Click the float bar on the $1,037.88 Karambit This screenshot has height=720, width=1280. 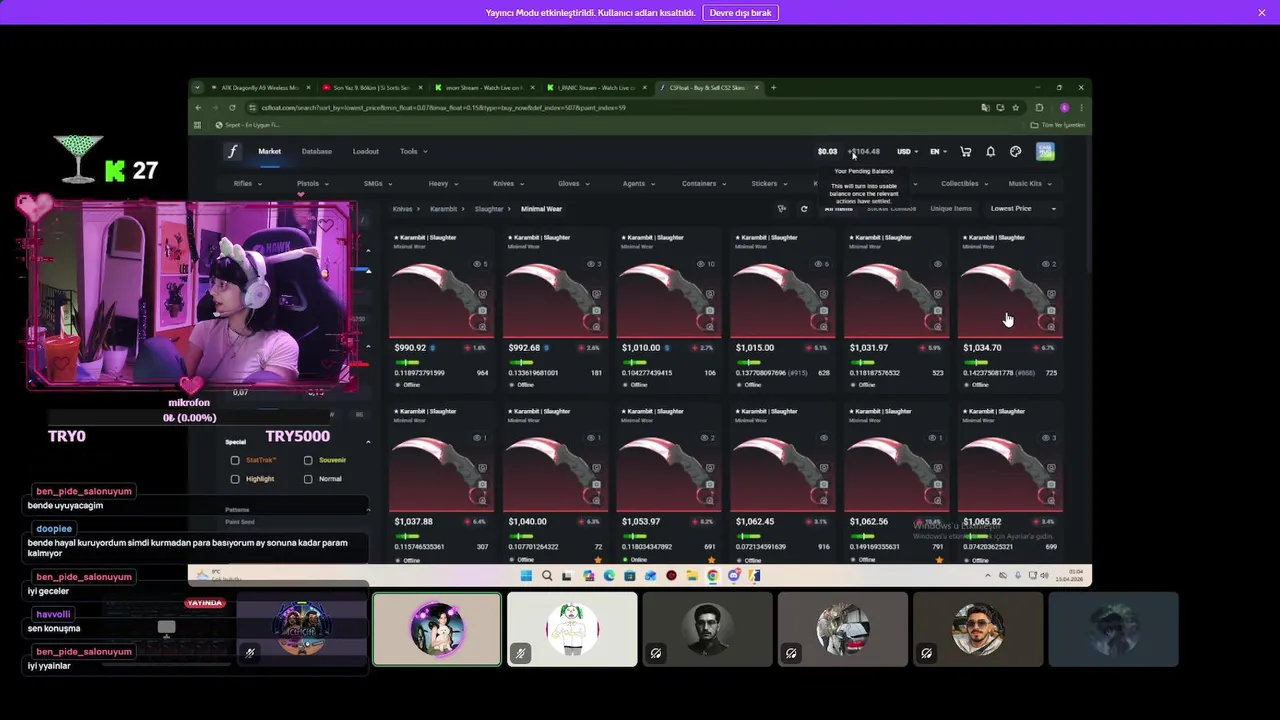coord(408,536)
